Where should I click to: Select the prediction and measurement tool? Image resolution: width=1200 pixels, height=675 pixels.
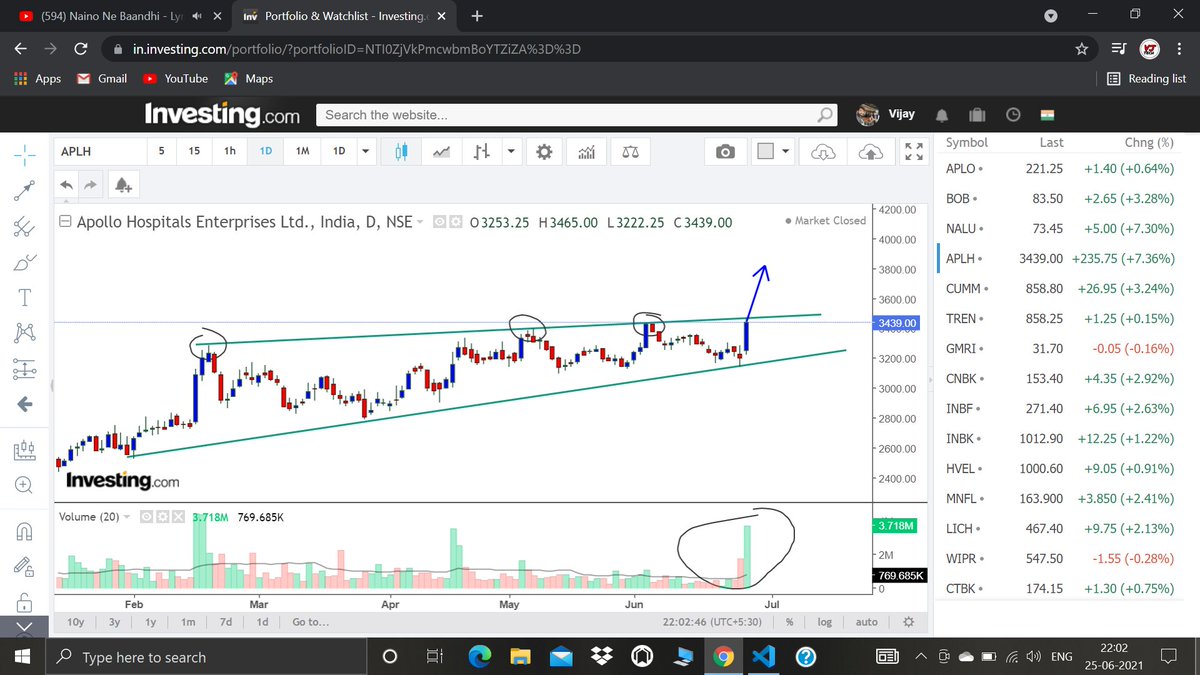coord(25,369)
